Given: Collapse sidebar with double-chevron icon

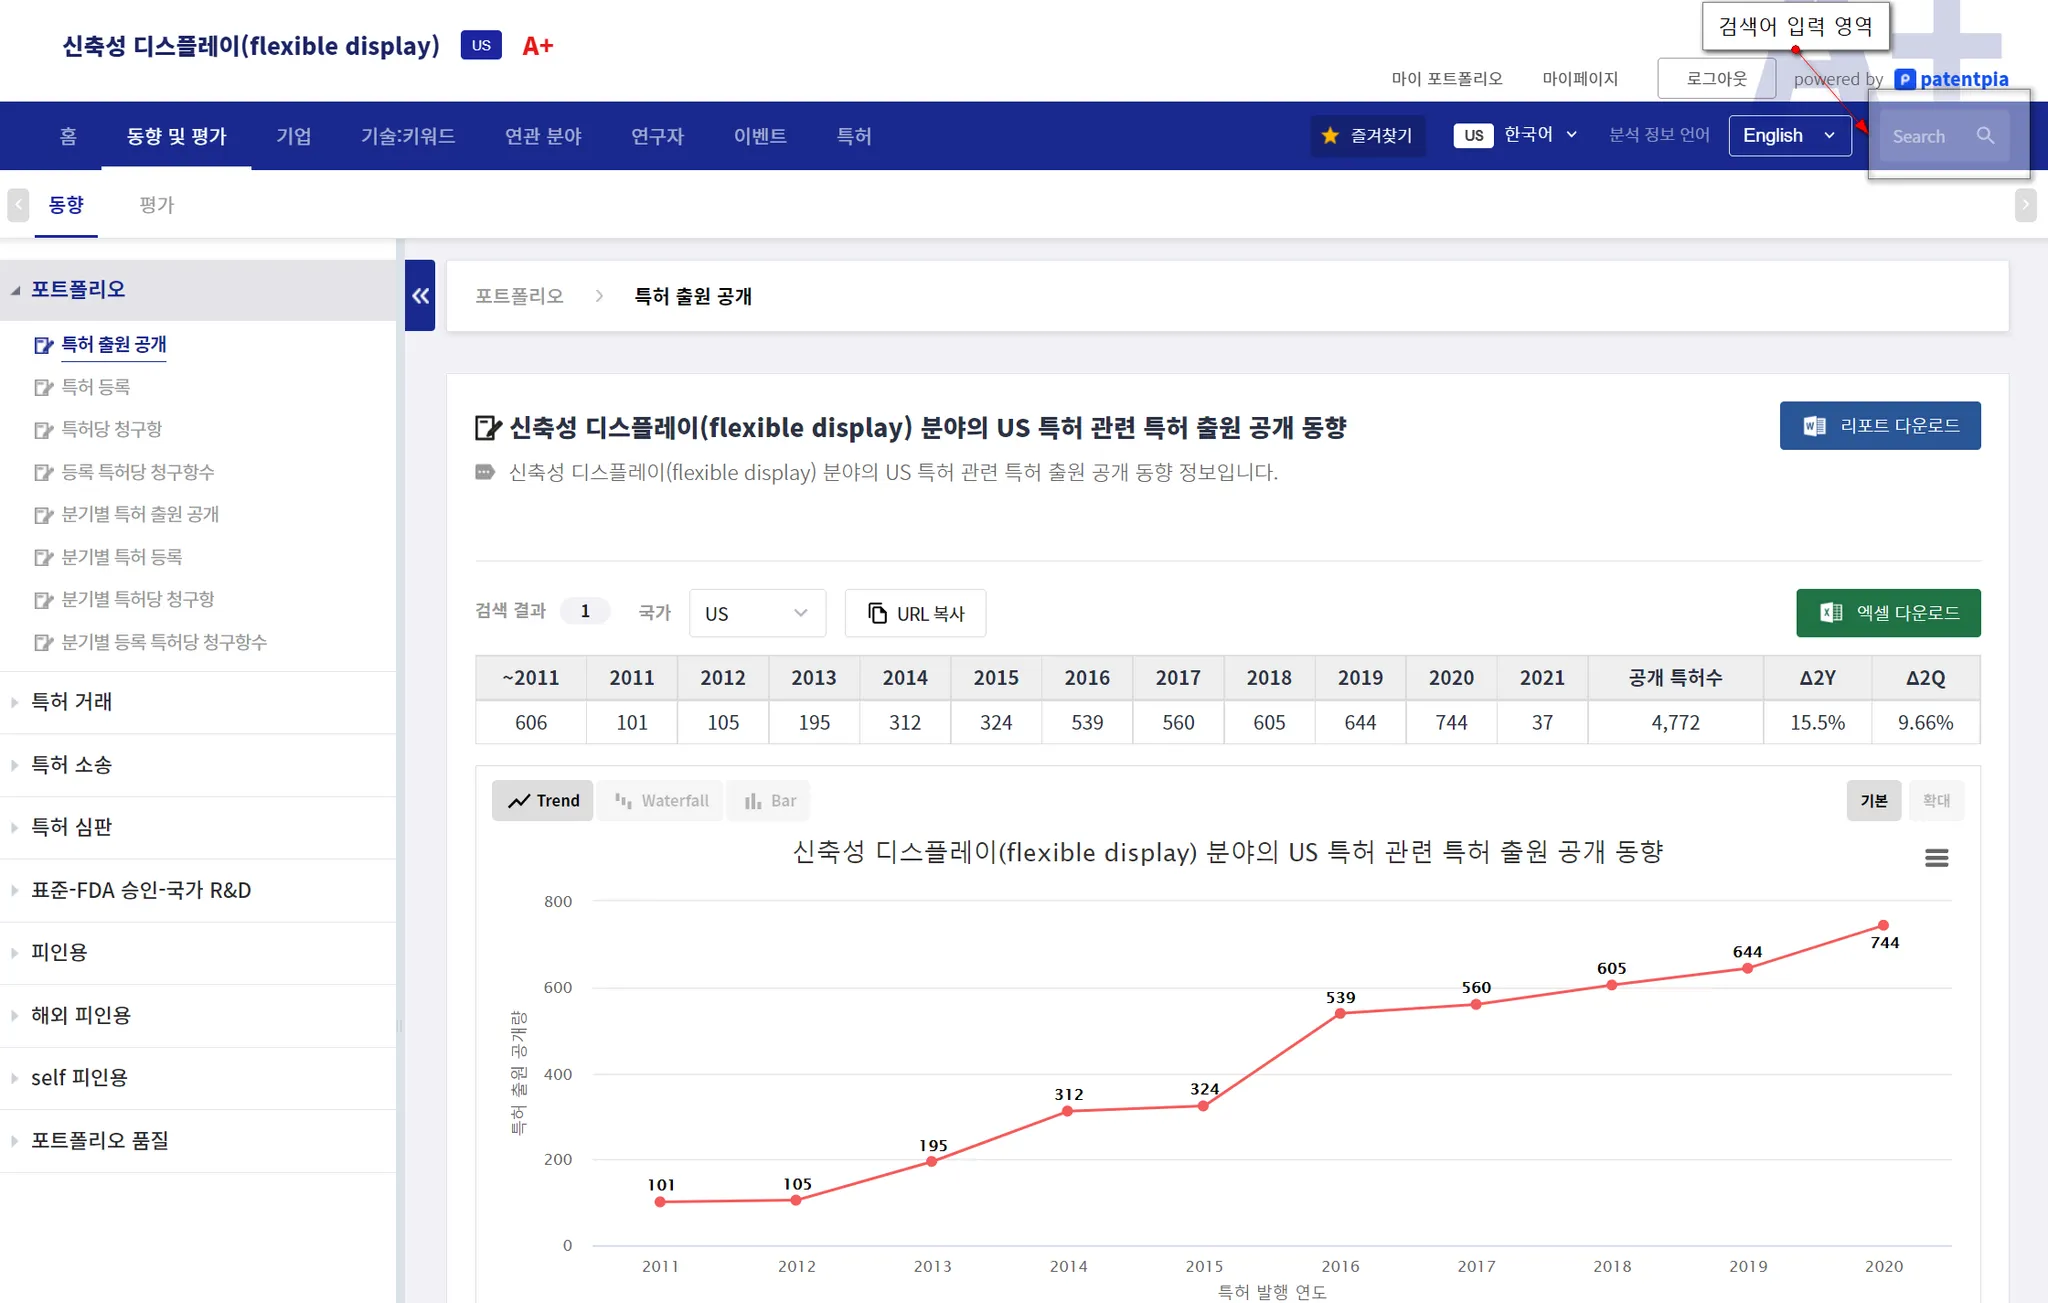Looking at the screenshot, I should [420, 296].
